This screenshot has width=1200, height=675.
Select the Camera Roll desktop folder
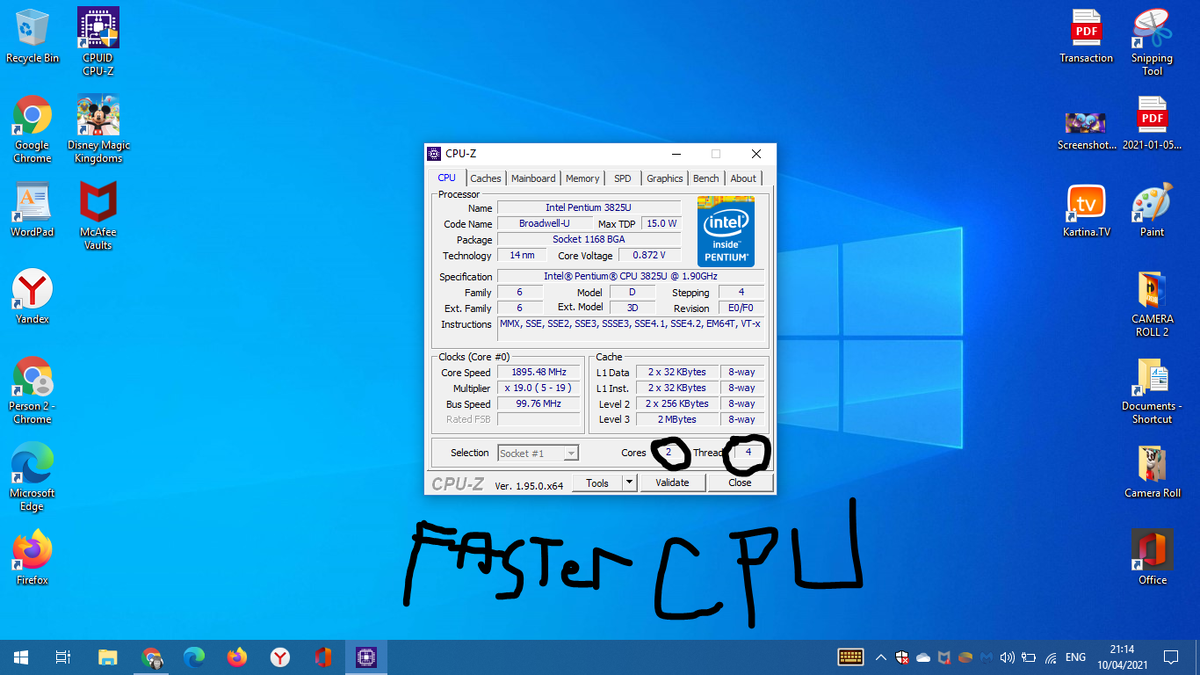pos(1152,471)
